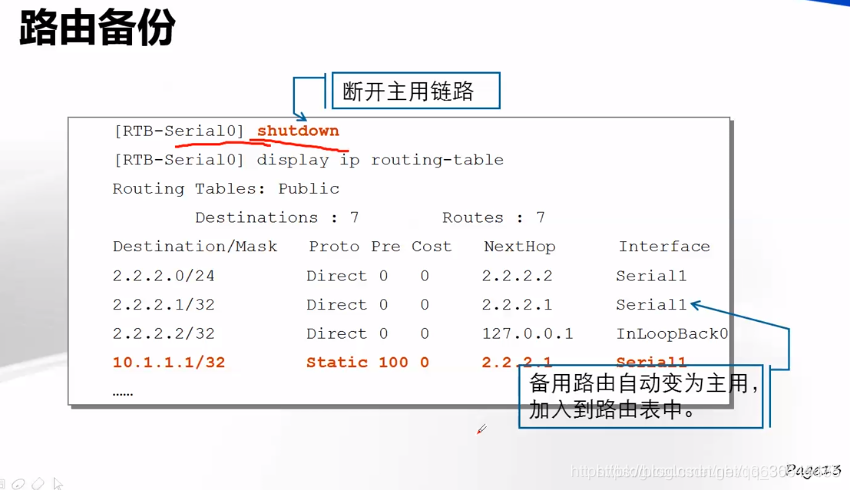Click the Destinations : 7 text
Viewport: 850px width, 490px height.
277,217
